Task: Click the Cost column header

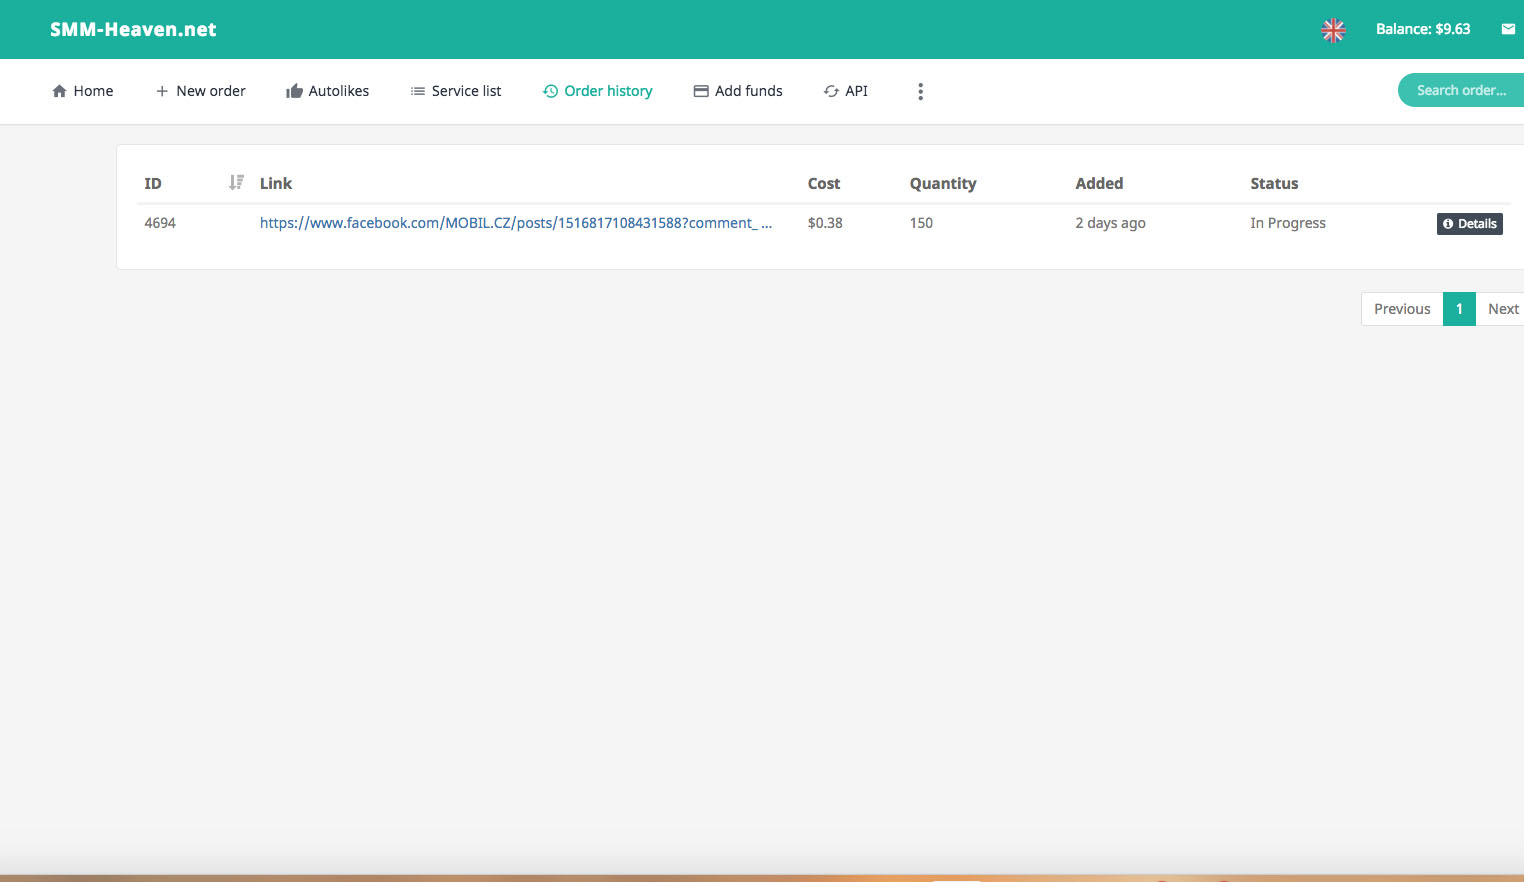Action: click(824, 183)
